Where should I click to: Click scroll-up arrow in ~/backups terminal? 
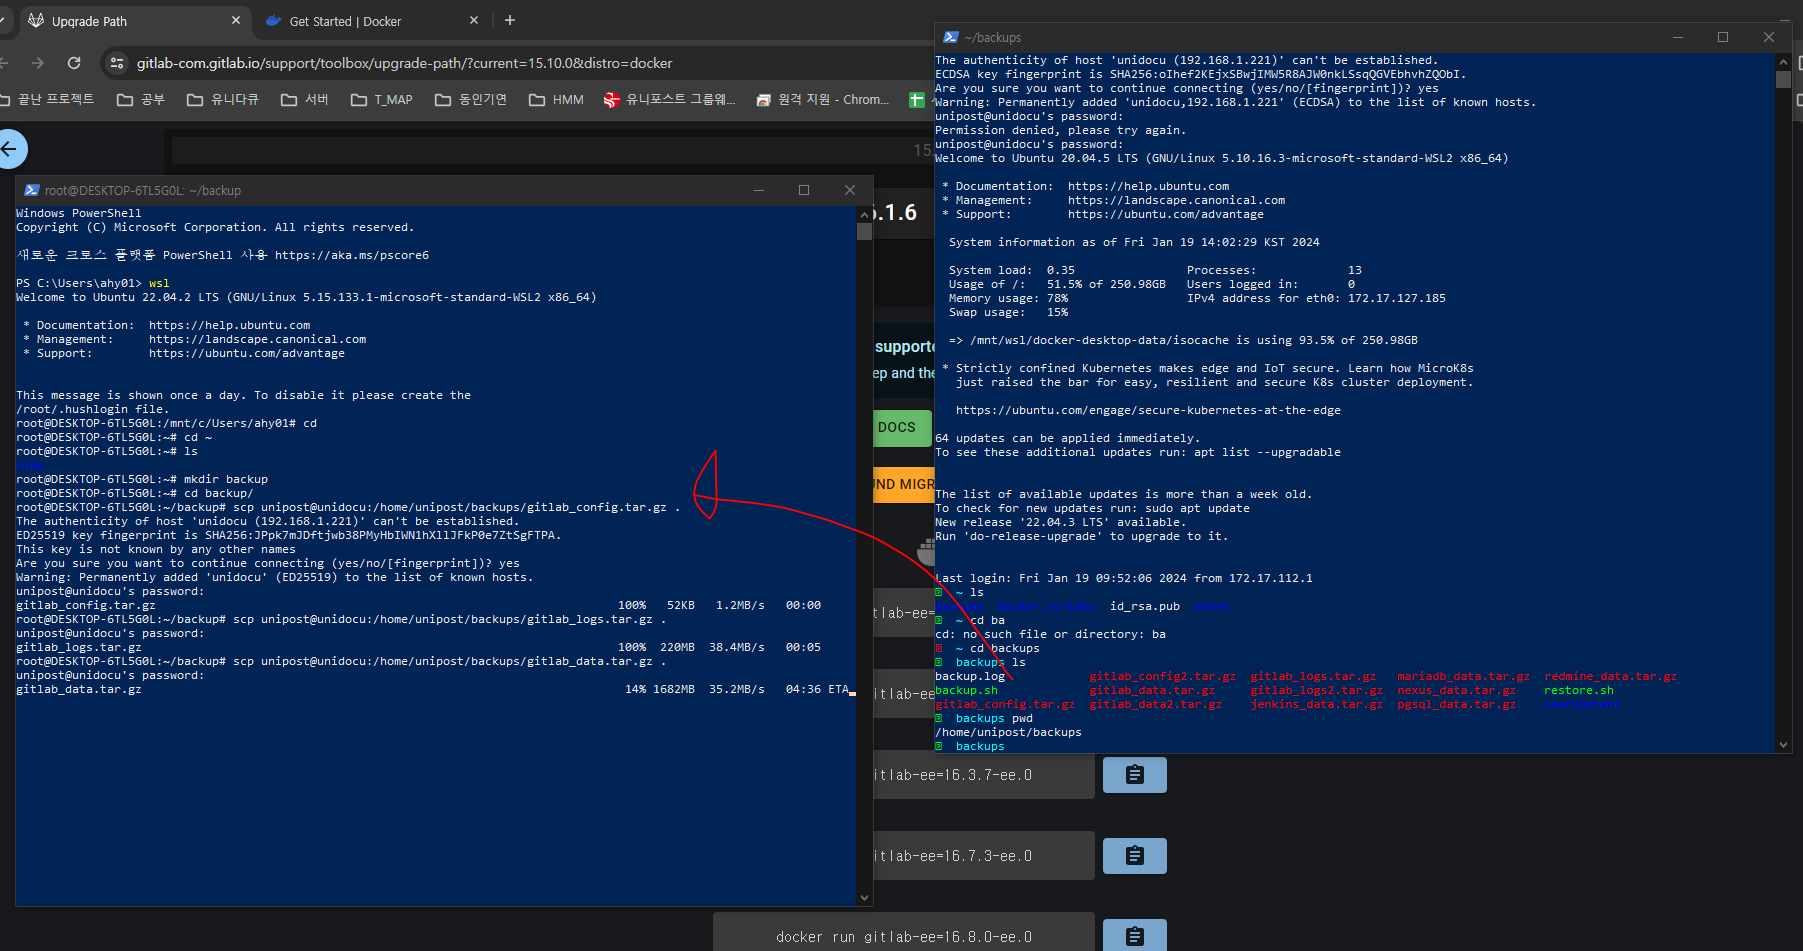pyautogui.click(x=1783, y=62)
